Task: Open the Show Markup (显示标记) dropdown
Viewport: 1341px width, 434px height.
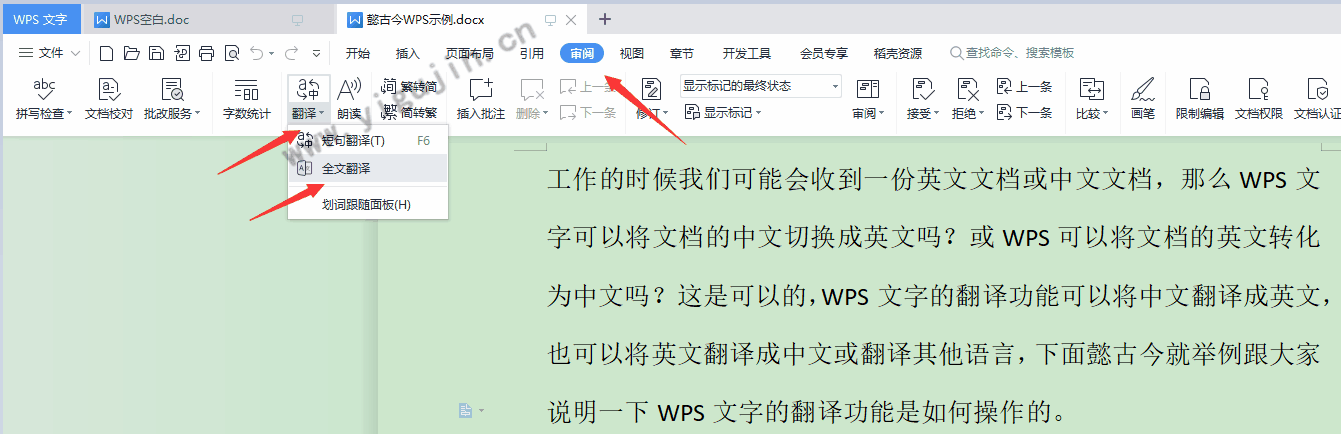Action: click(x=723, y=112)
